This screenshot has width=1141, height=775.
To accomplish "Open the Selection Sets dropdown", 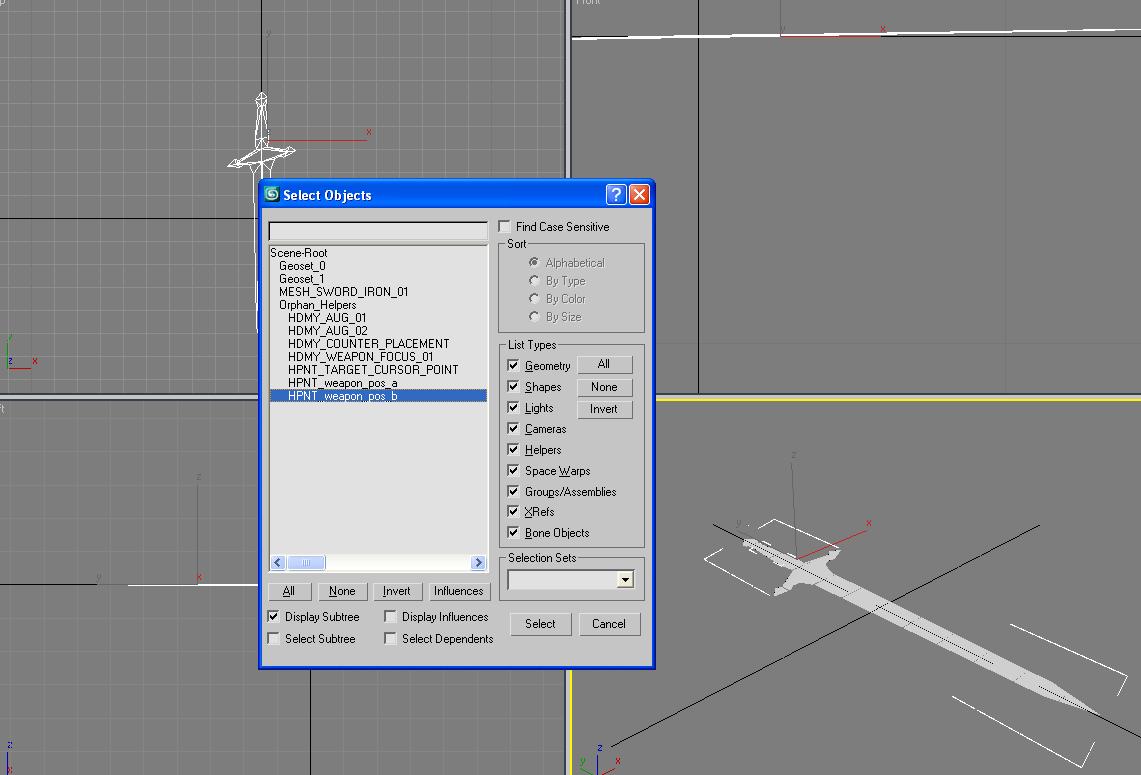I will tap(625, 580).
